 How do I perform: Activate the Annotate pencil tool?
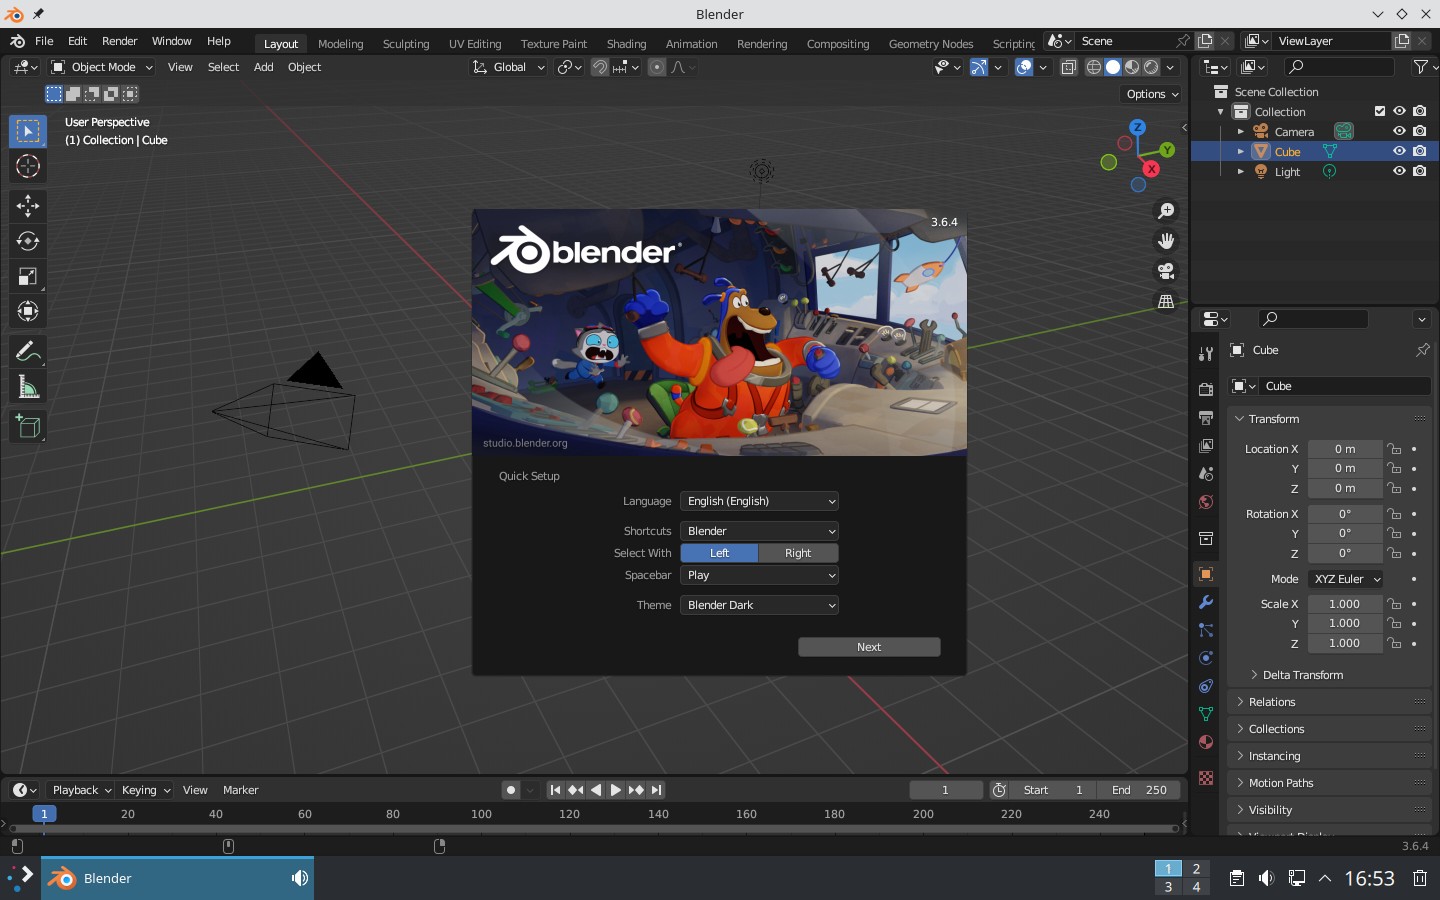[x=27, y=351]
